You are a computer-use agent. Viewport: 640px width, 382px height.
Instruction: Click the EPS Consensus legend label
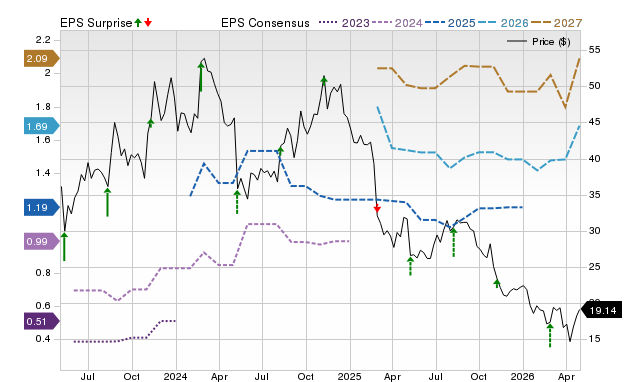click(x=265, y=23)
